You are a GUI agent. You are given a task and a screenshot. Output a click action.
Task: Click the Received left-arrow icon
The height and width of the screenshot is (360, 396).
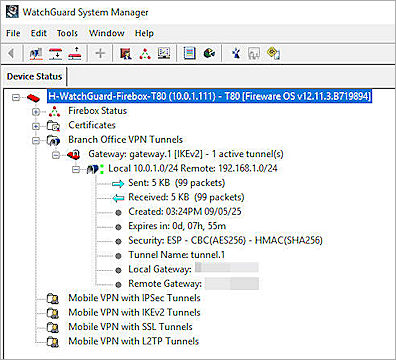tap(118, 198)
